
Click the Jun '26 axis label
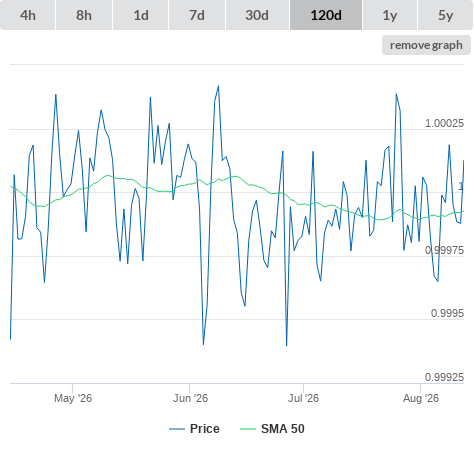coord(190,398)
